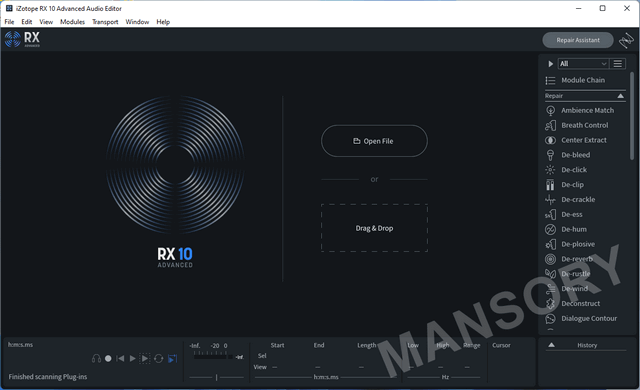The width and height of the screenshot is (640, 390).
Task: Open the Center Extract module
Action: tap(576, 140)
